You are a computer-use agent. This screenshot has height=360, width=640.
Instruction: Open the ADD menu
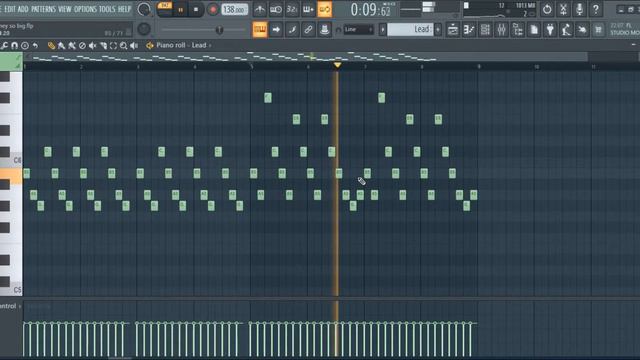[x=23, y=9]
